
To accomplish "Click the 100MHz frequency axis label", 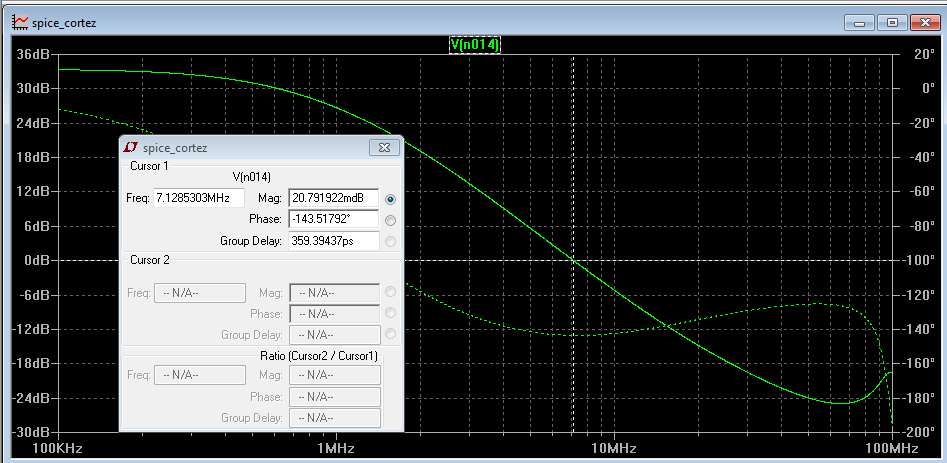I will click(892, 449).
